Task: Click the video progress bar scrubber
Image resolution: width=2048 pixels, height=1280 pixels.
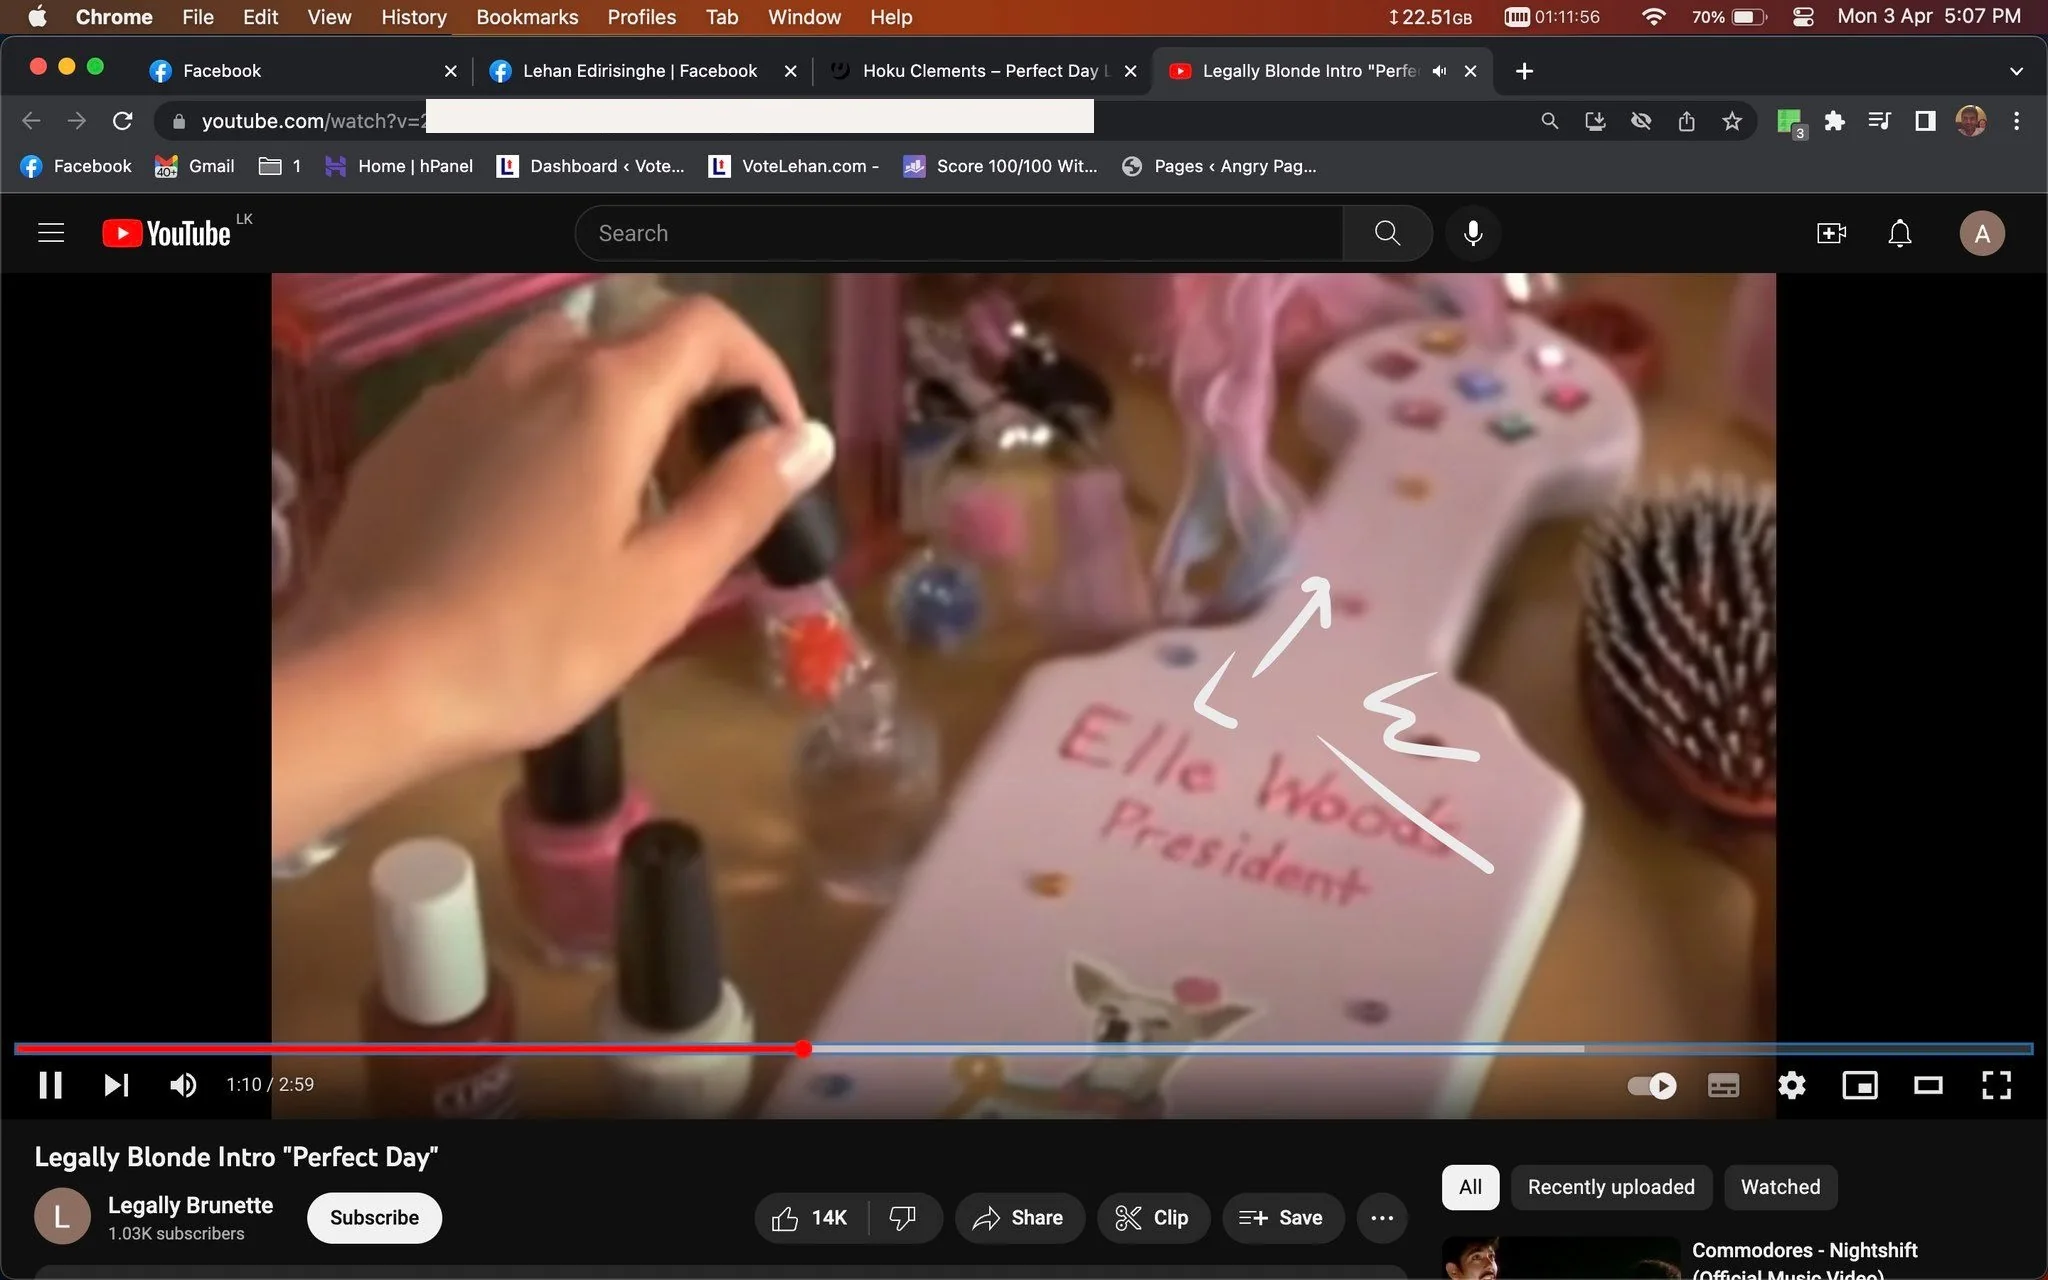Action: [x=804, y=1048]
